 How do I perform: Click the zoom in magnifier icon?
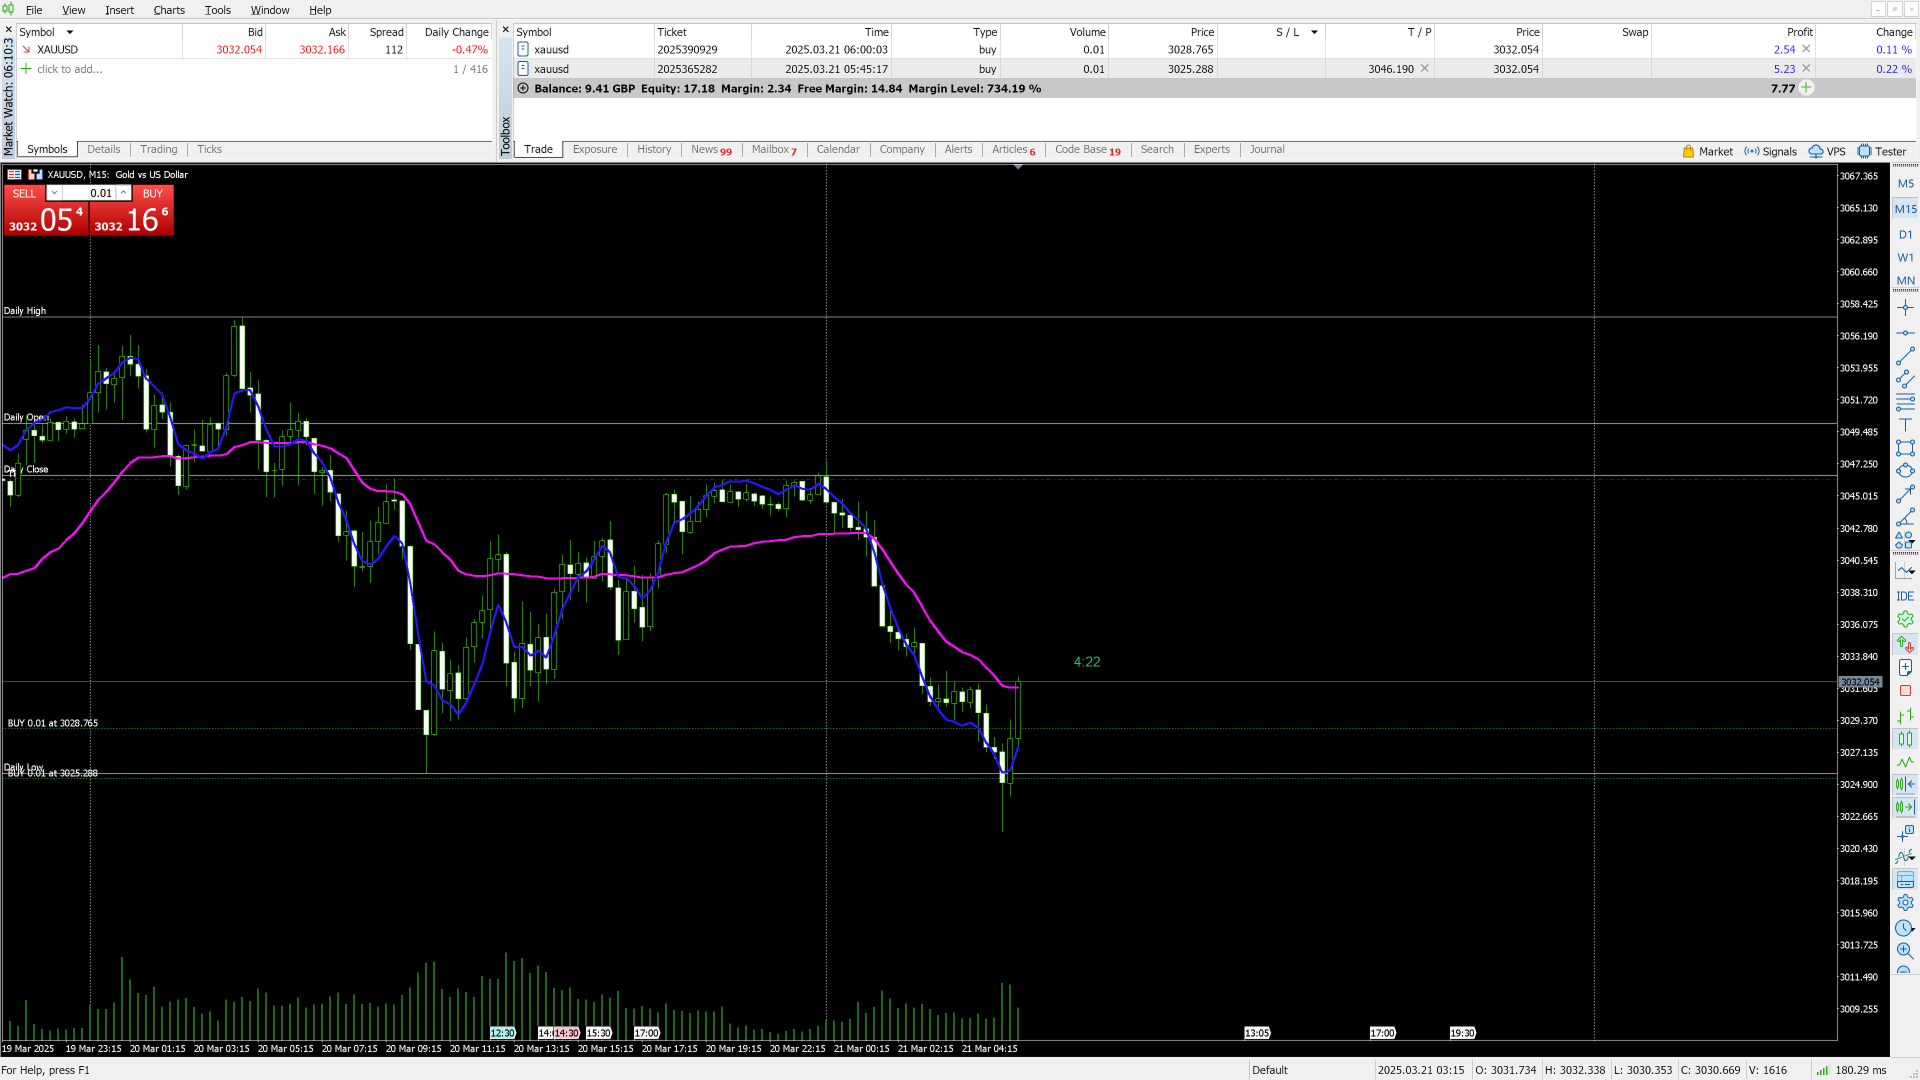point(1905,951)
